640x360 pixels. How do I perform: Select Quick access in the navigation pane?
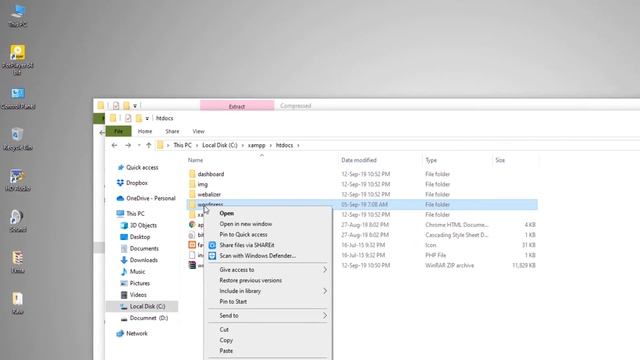(x=142, y=167)
